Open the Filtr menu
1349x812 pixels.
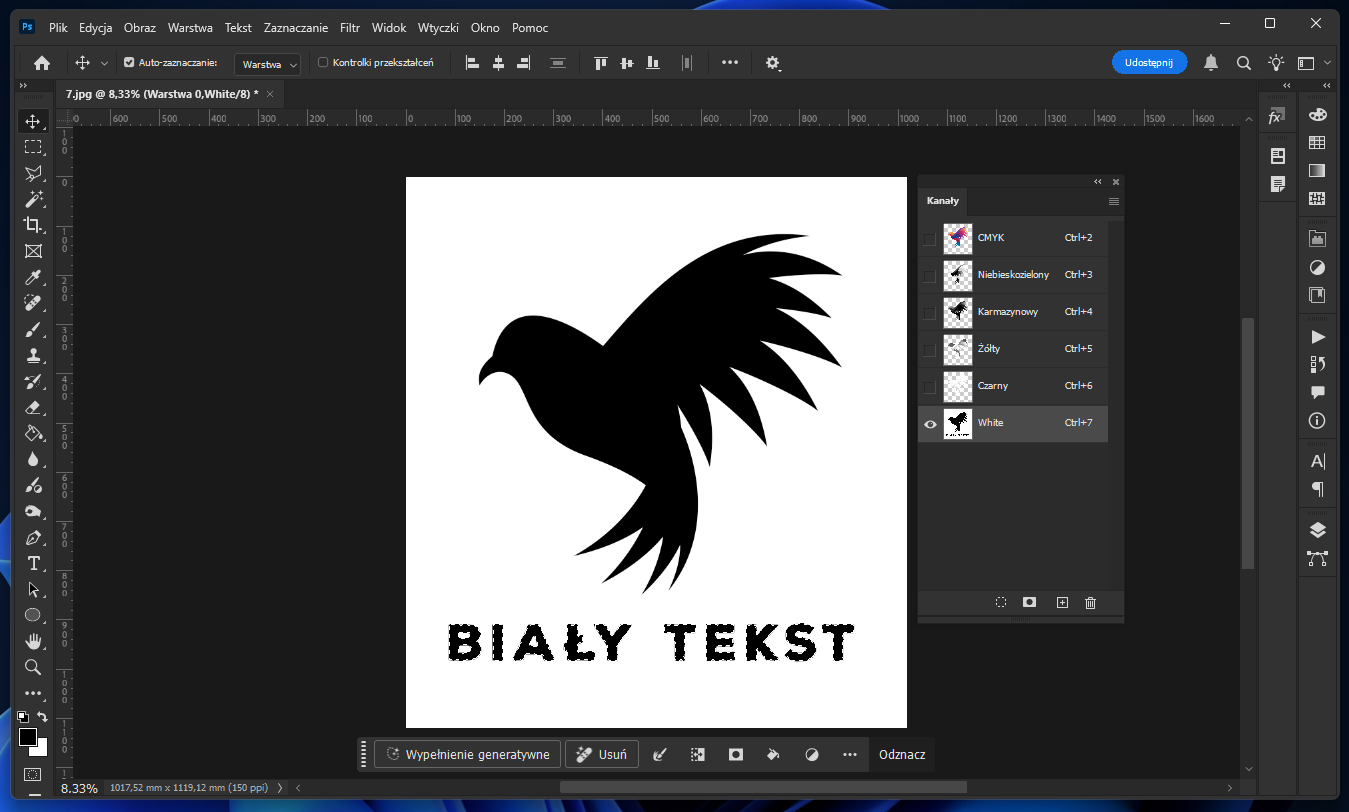[x=349, y=27]
